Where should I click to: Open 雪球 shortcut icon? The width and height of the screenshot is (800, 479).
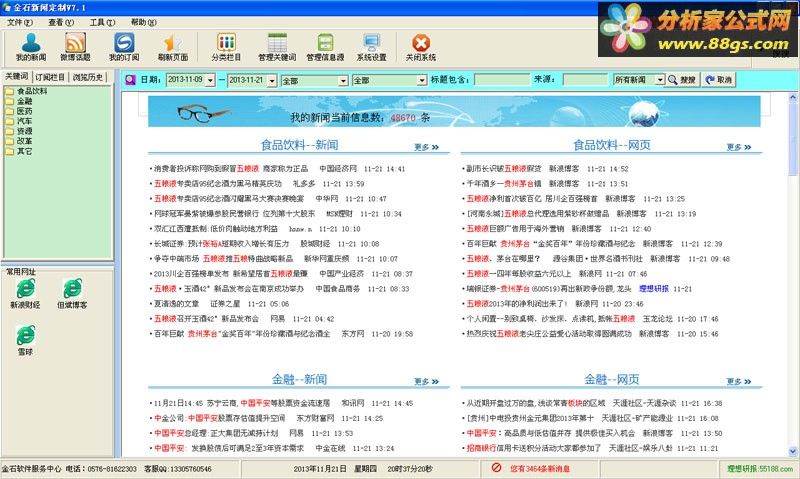point(25,340)
